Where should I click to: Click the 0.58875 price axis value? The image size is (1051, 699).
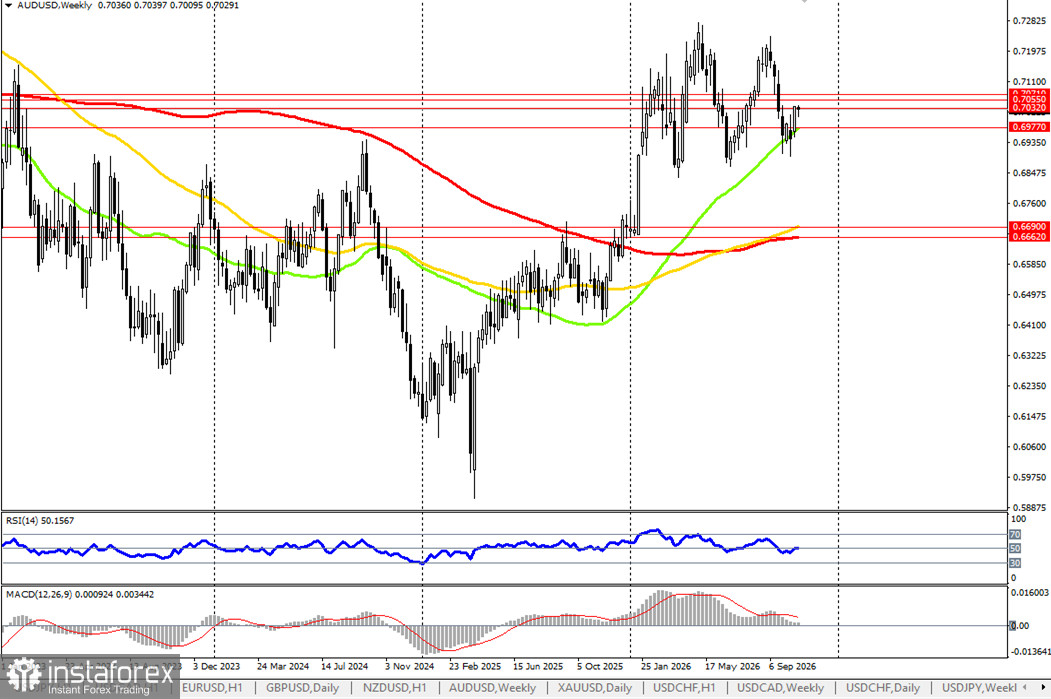1029,508
